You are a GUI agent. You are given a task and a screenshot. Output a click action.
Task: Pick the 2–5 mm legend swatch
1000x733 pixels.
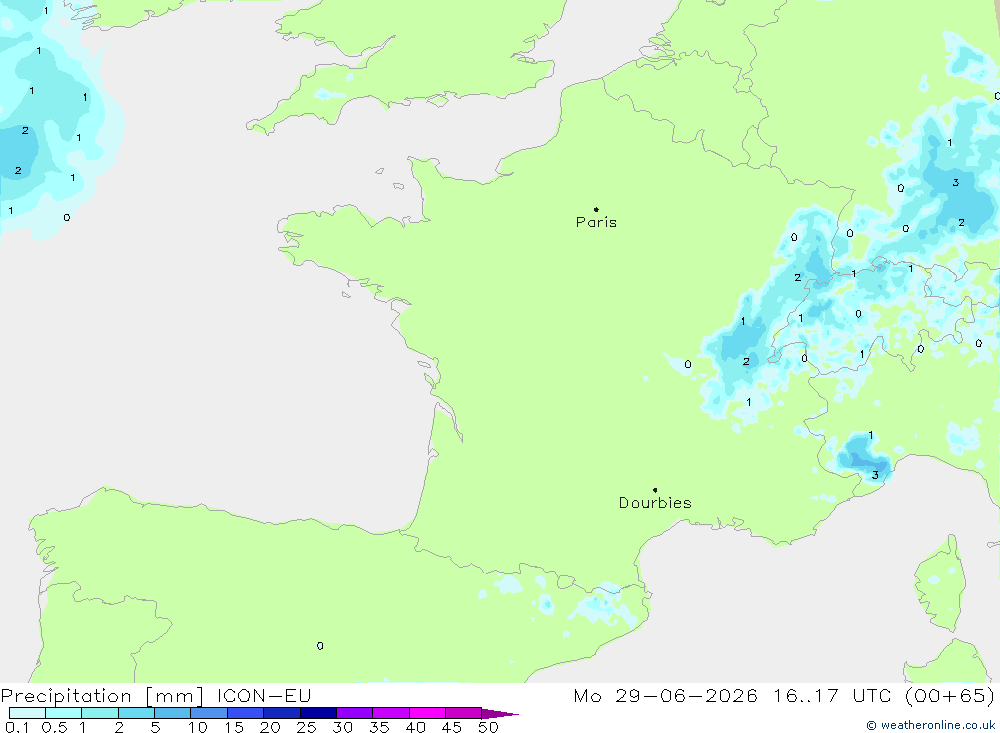[x=136, y=713]
